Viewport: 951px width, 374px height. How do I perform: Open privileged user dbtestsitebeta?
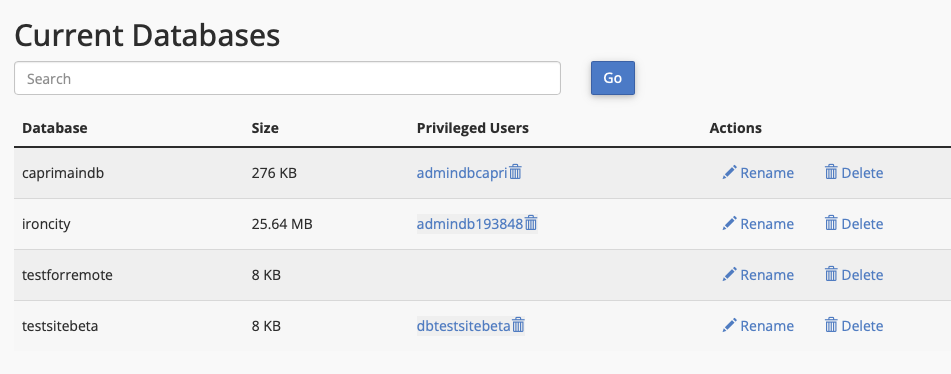pos(463,326)
